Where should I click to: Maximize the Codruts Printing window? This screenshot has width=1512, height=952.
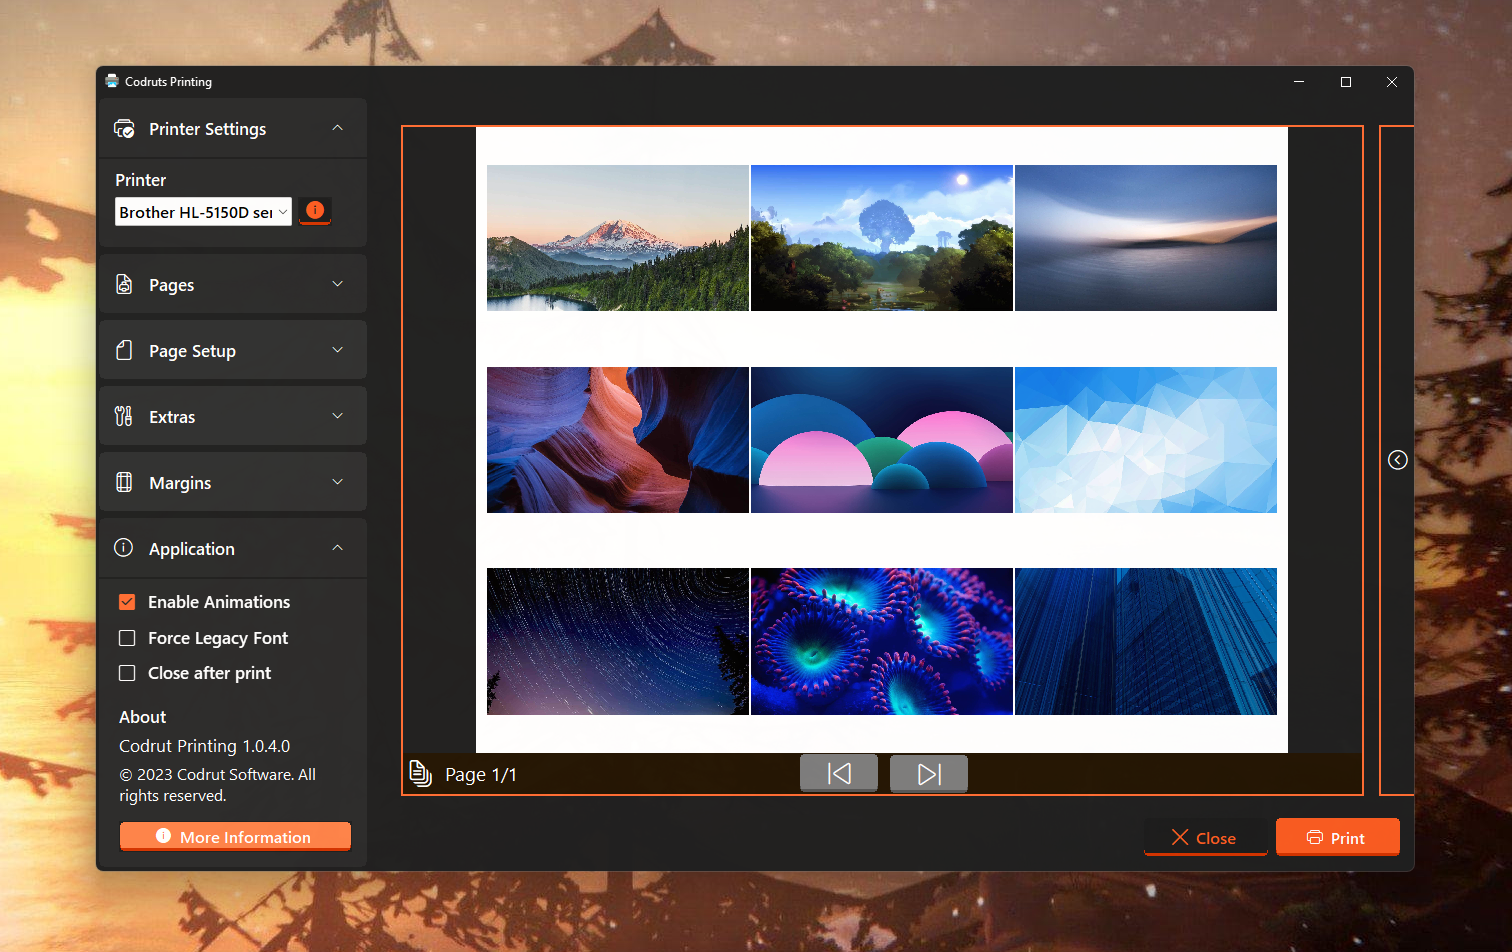[1346, 82]
